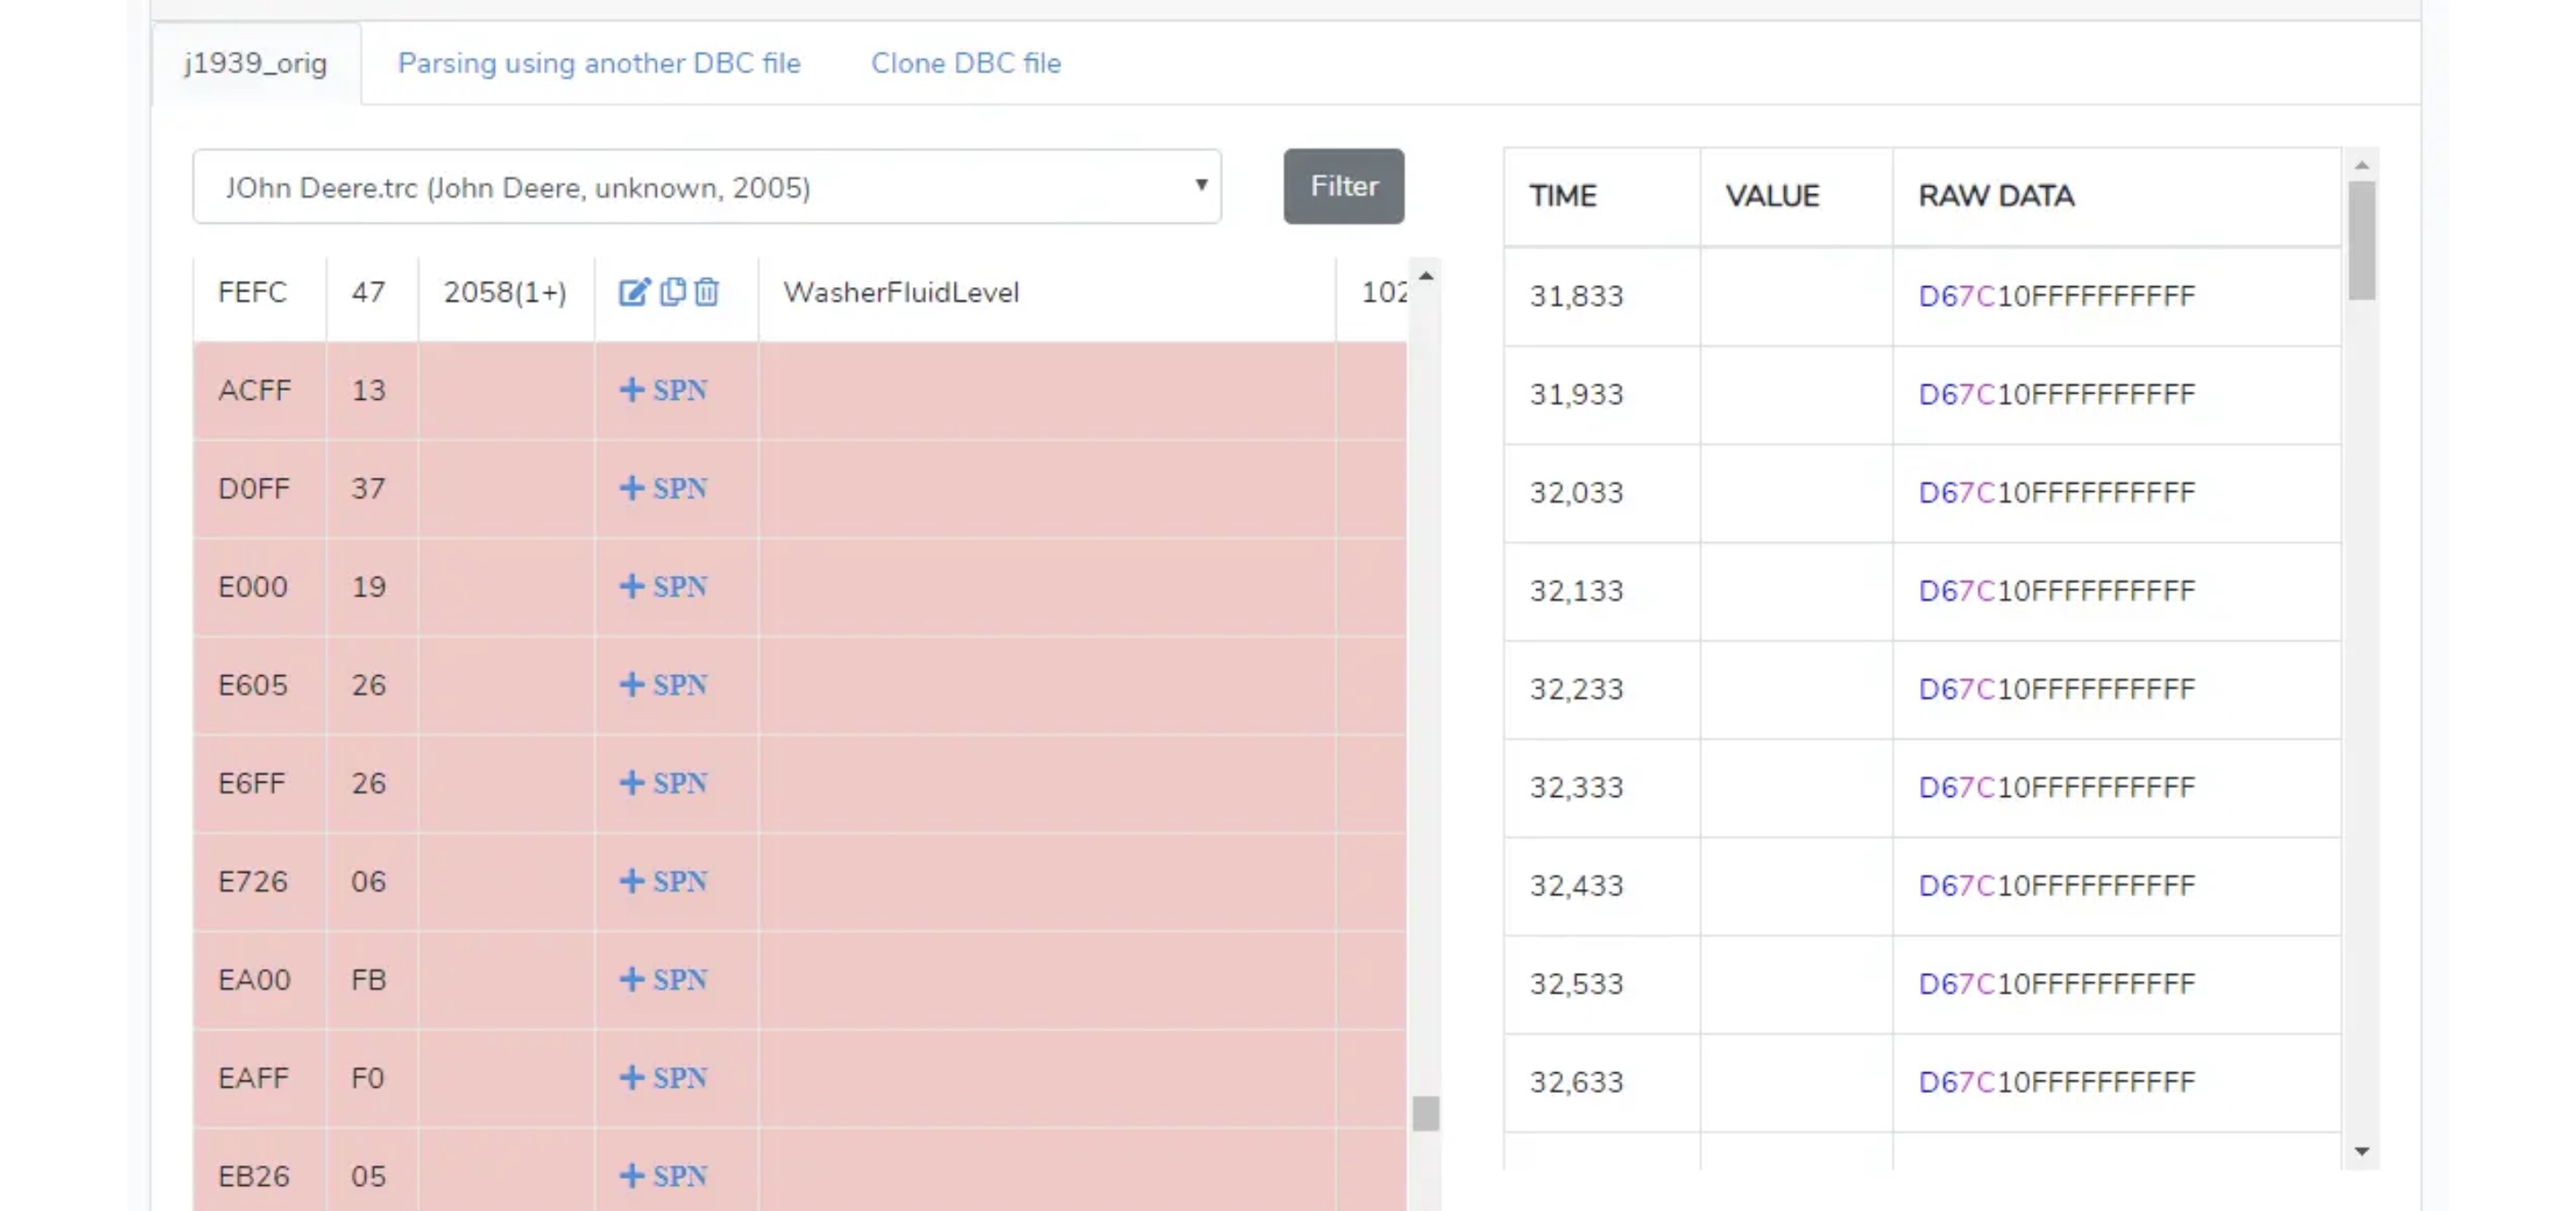The image size is (2576, 1211).
Task: Click the + SPN icon on the D0FF row
Action: [663, 488]
